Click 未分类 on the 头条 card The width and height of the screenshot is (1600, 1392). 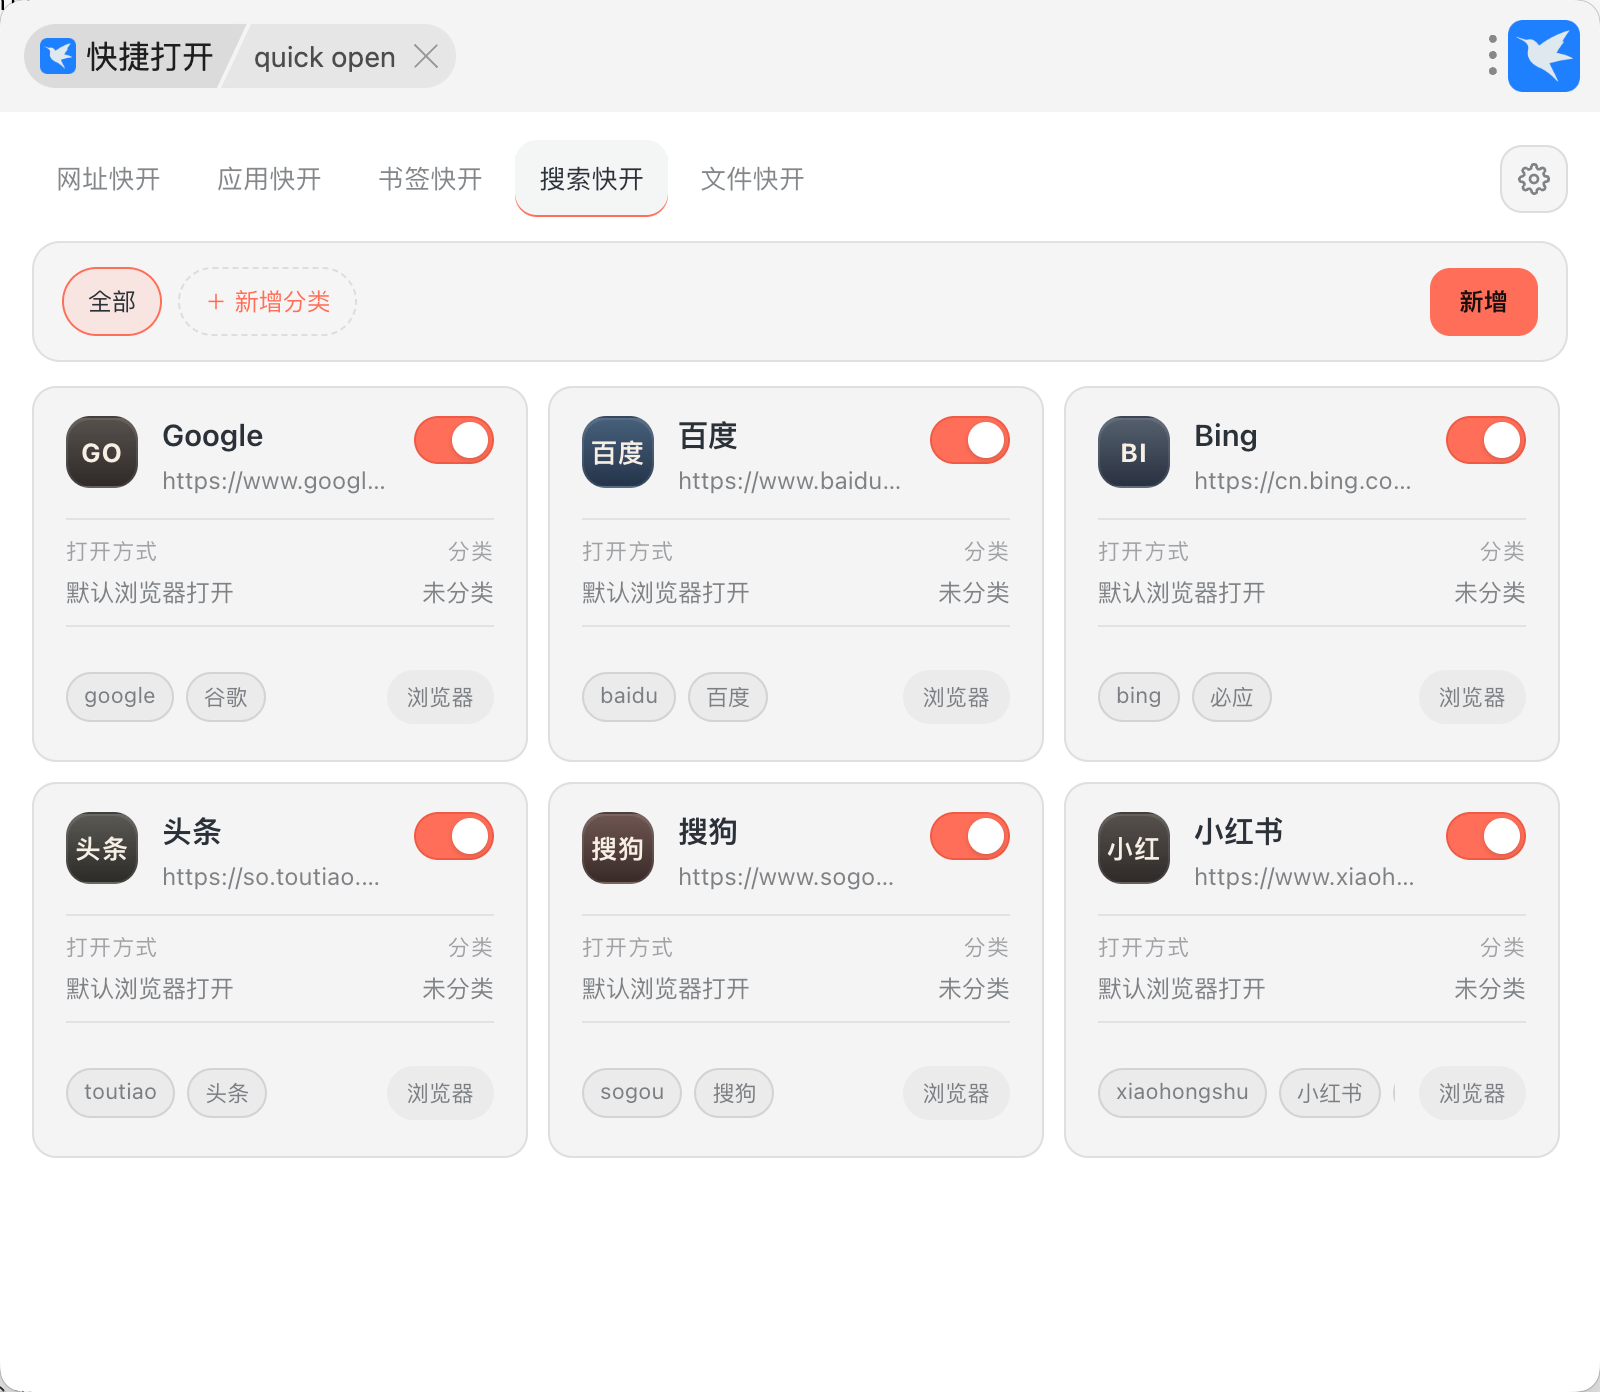click(458, 989)
